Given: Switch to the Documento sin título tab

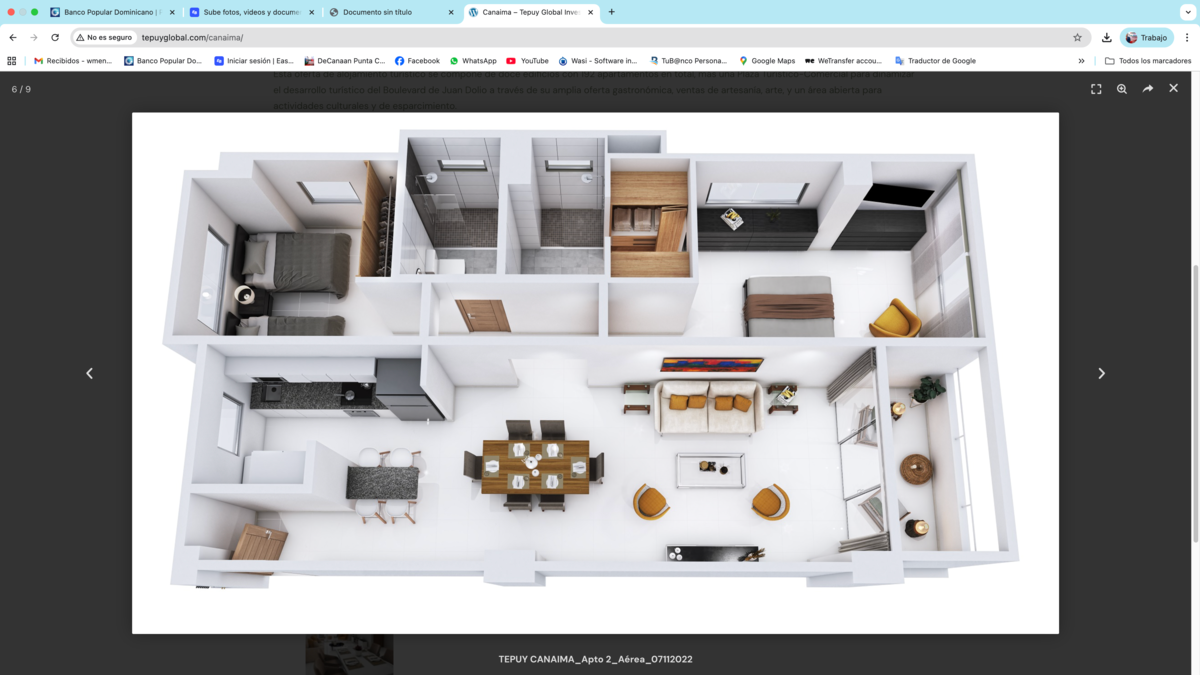Looking at the screenshot, I should tap(386, 12).
